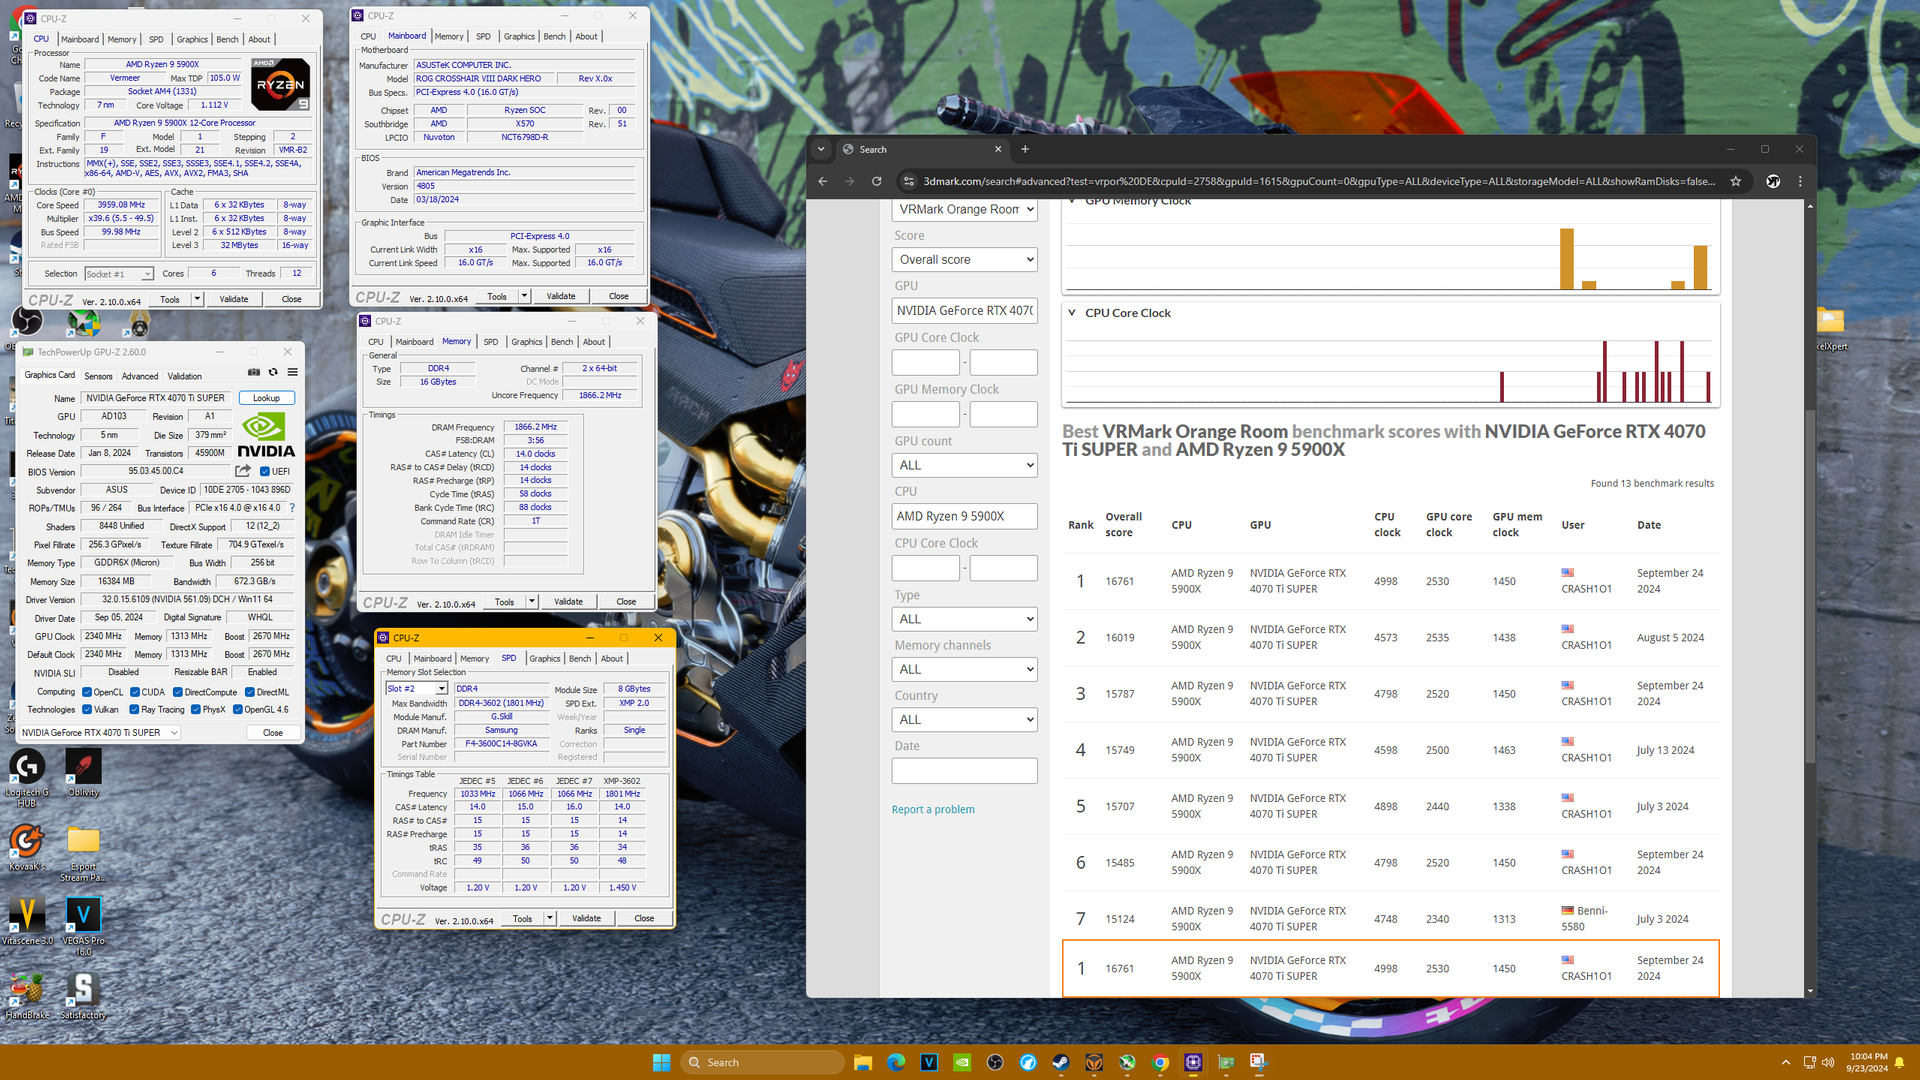The height and width of the screenshot is (1080, 1920).
Task: Open the GPU selection dropdown in GPU-Z
Action: 100,732
